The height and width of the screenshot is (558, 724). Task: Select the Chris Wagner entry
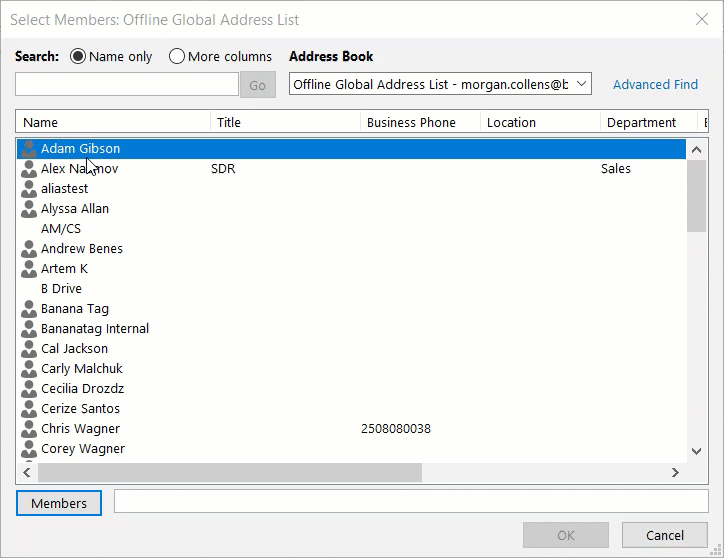[351, 429]
